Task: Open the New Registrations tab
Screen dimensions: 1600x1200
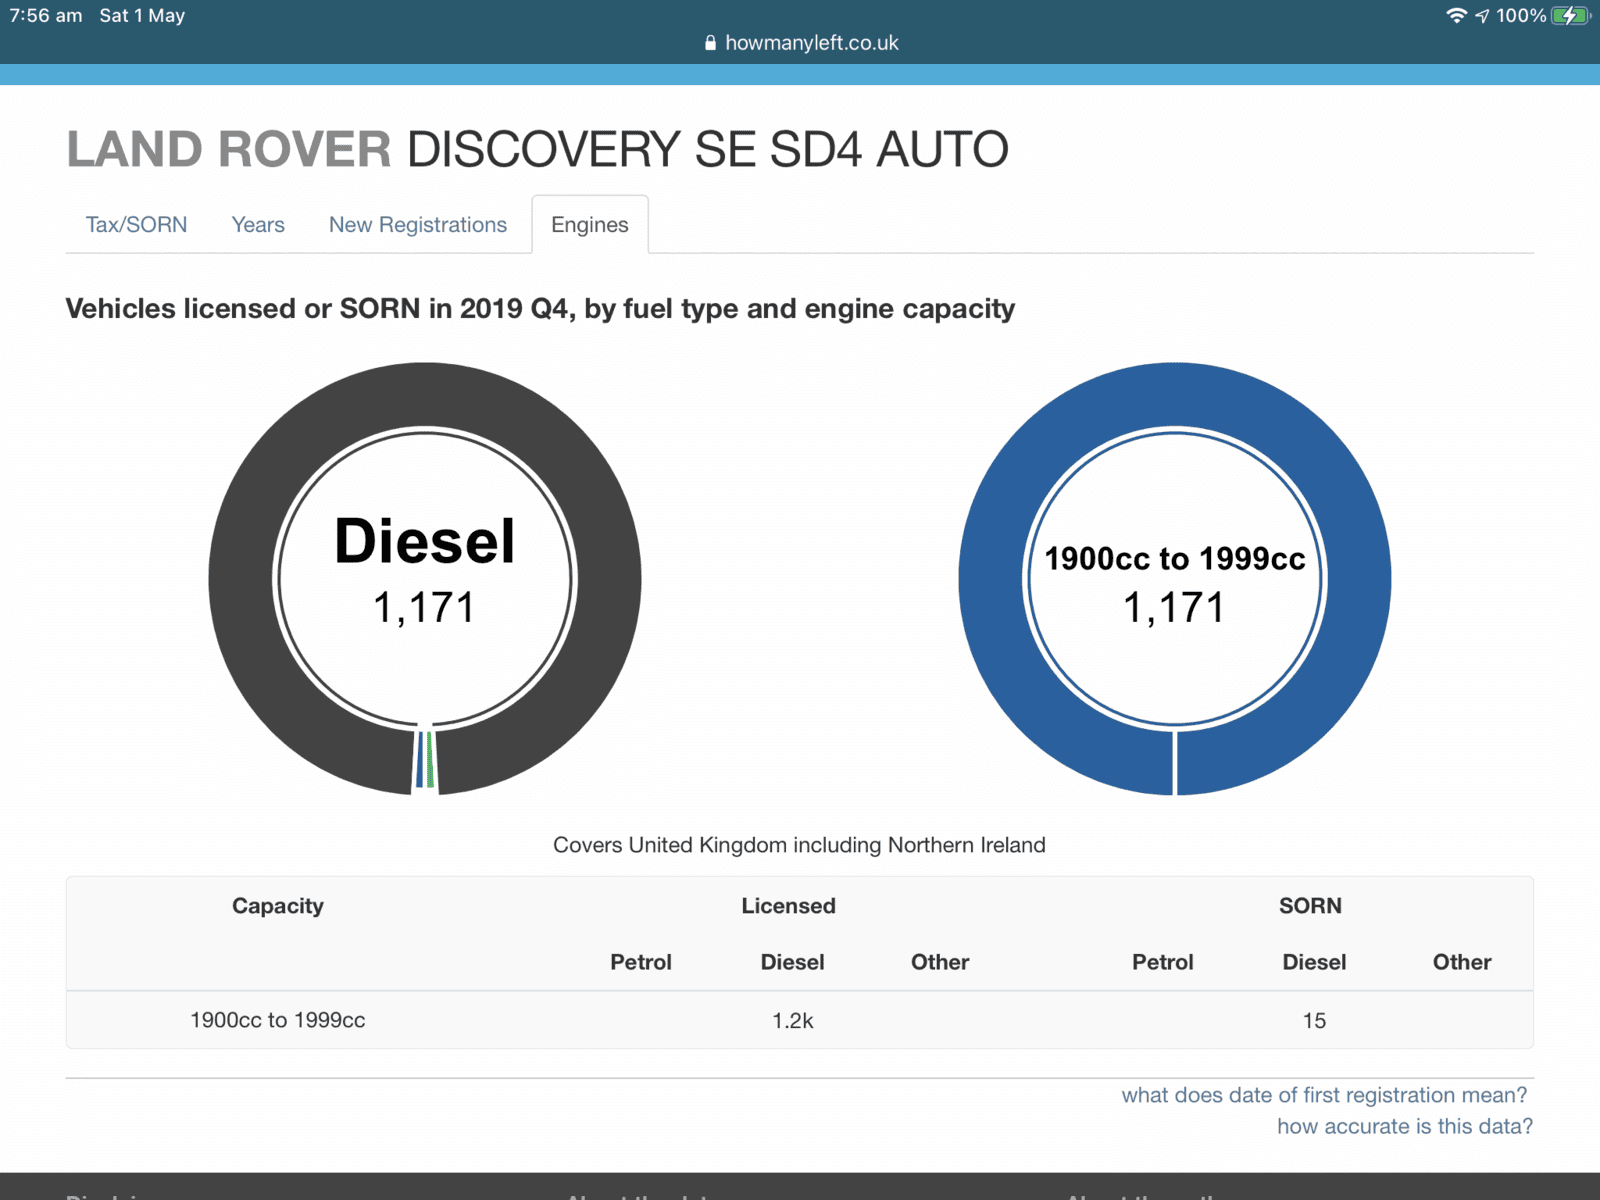Action: click(418, 225)
